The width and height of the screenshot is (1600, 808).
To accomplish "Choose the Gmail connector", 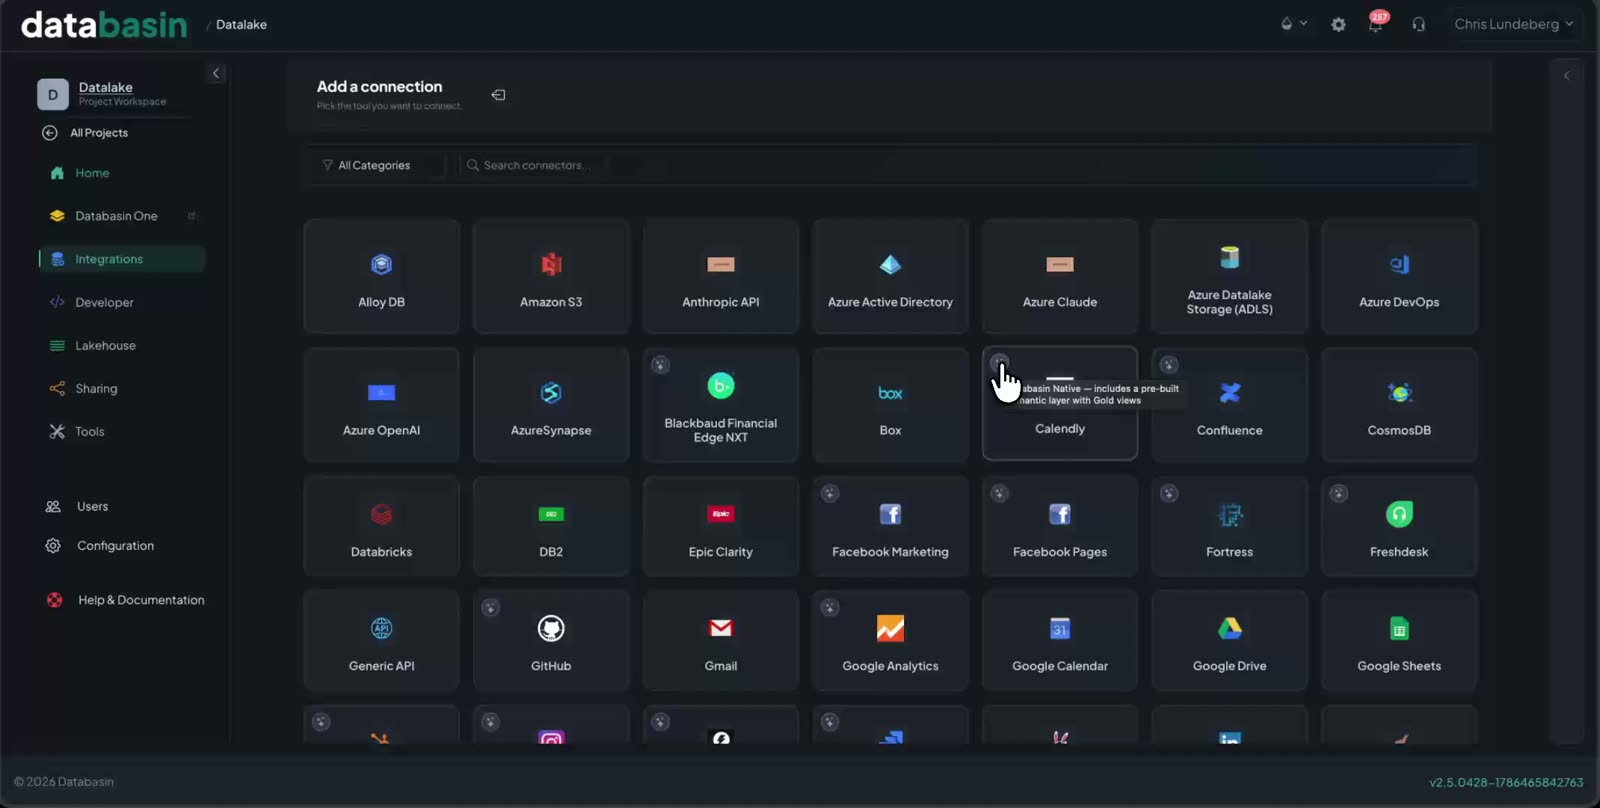I will tap(721, 640).
